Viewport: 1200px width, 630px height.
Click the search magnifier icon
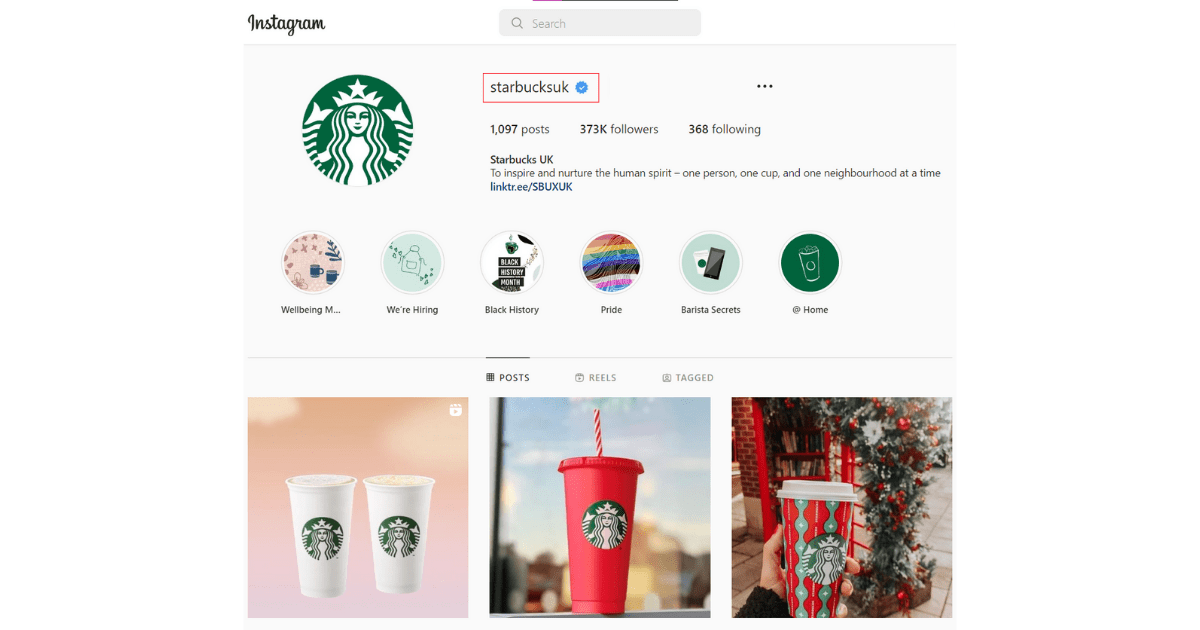(517, 23)
